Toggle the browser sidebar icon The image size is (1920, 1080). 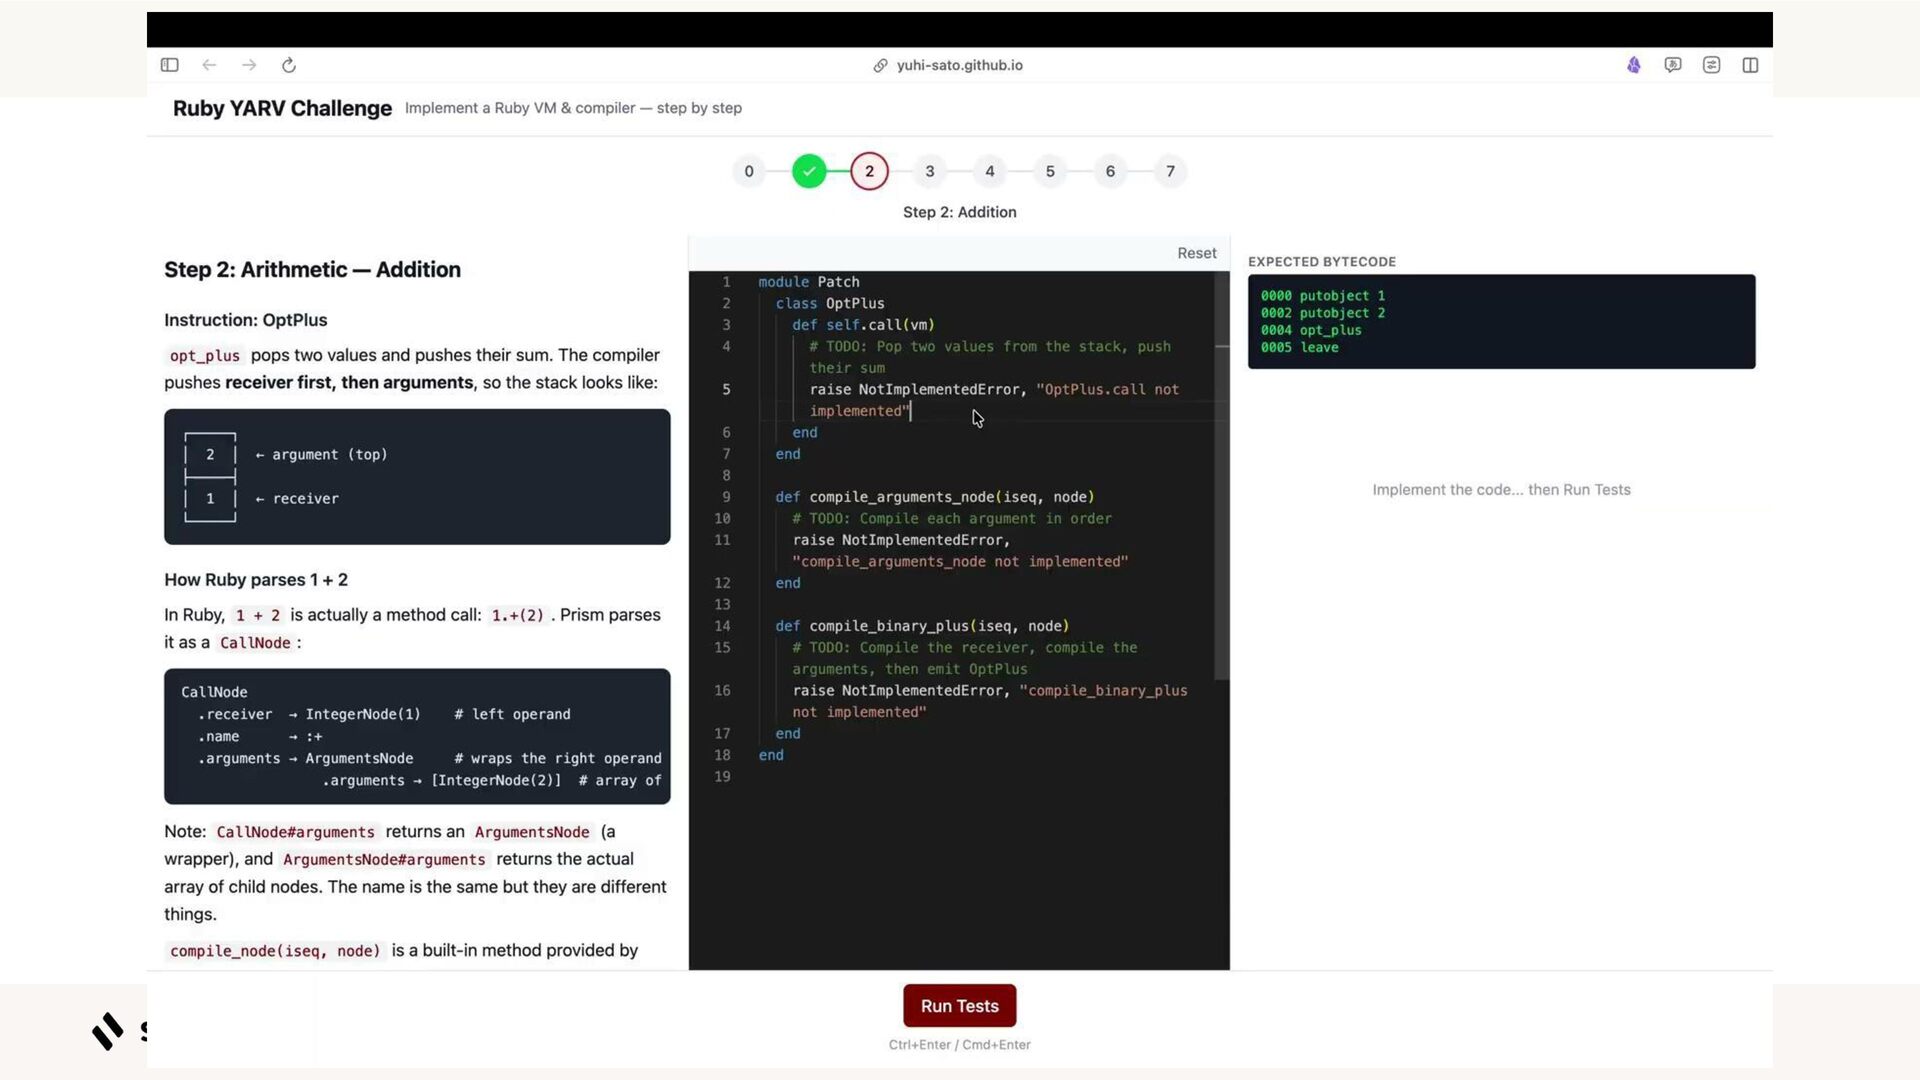[169, 65]
